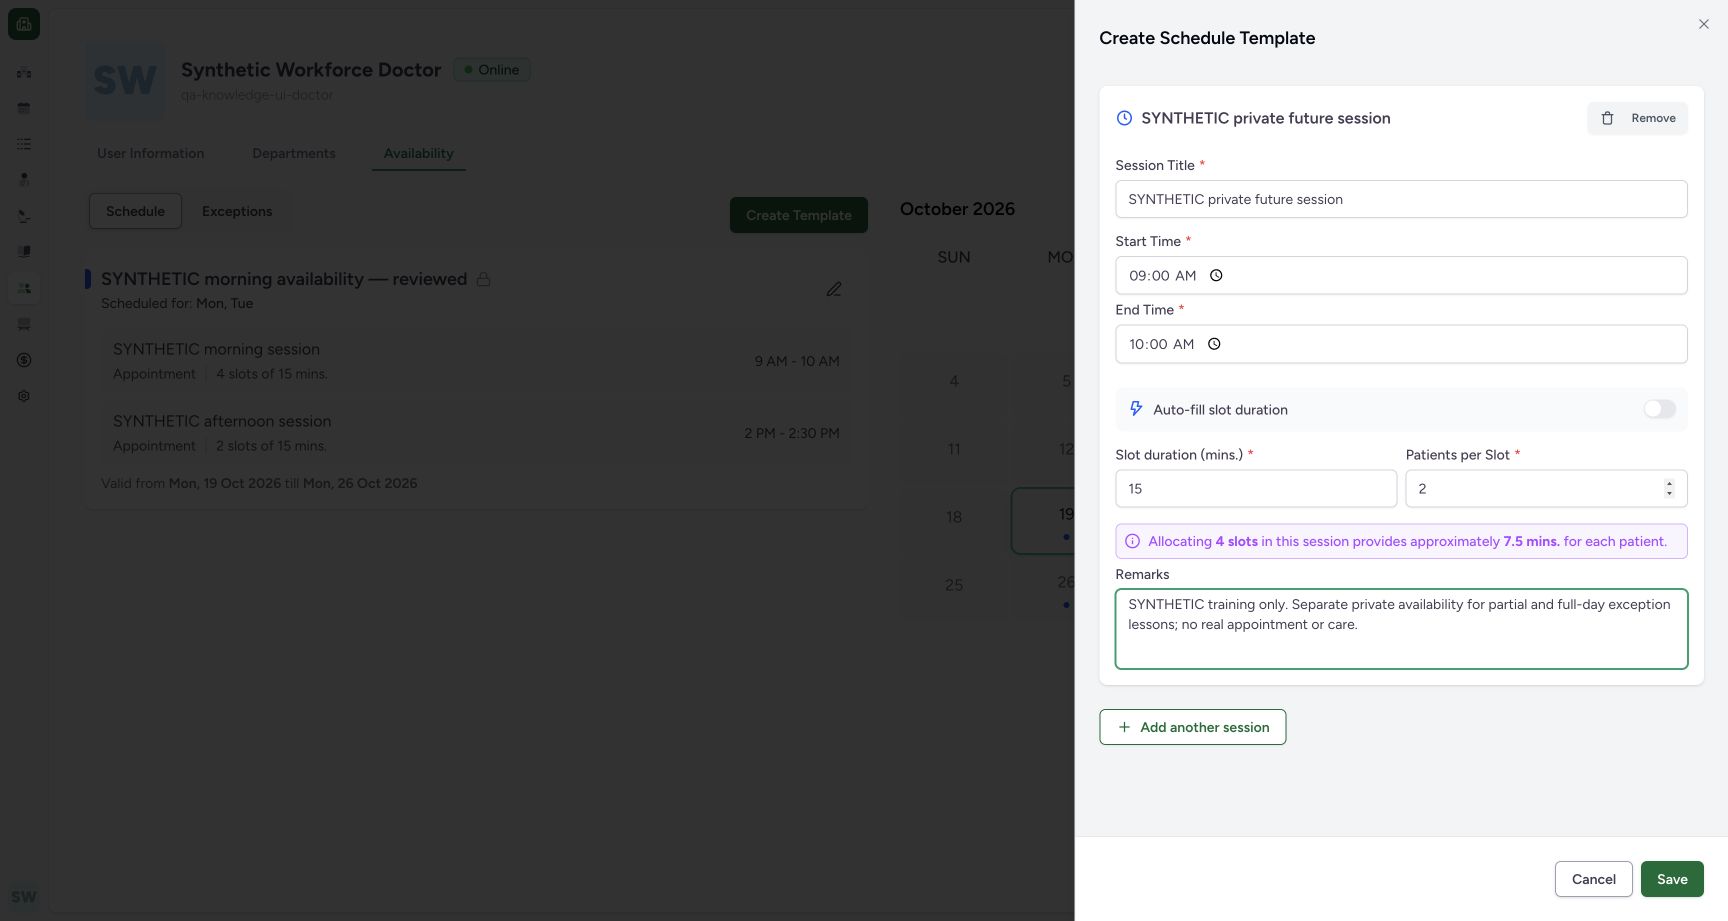Close the Create Schedule Template panel
This screenshot has width=1728, height=921.
point(1704,24)
